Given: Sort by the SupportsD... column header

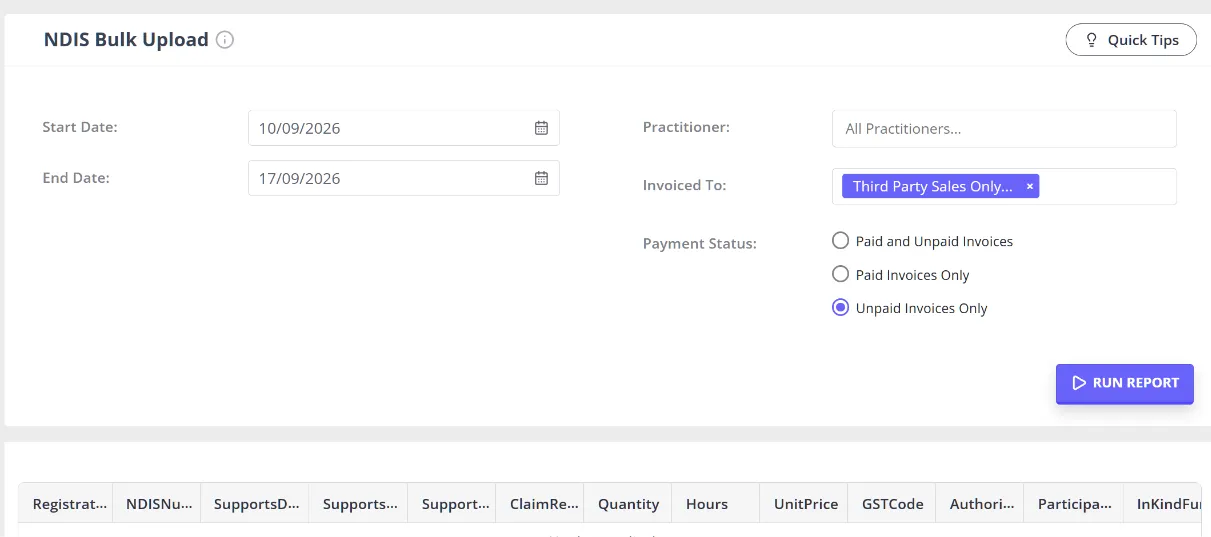Looking at the screenshot, I should [256, 504].
